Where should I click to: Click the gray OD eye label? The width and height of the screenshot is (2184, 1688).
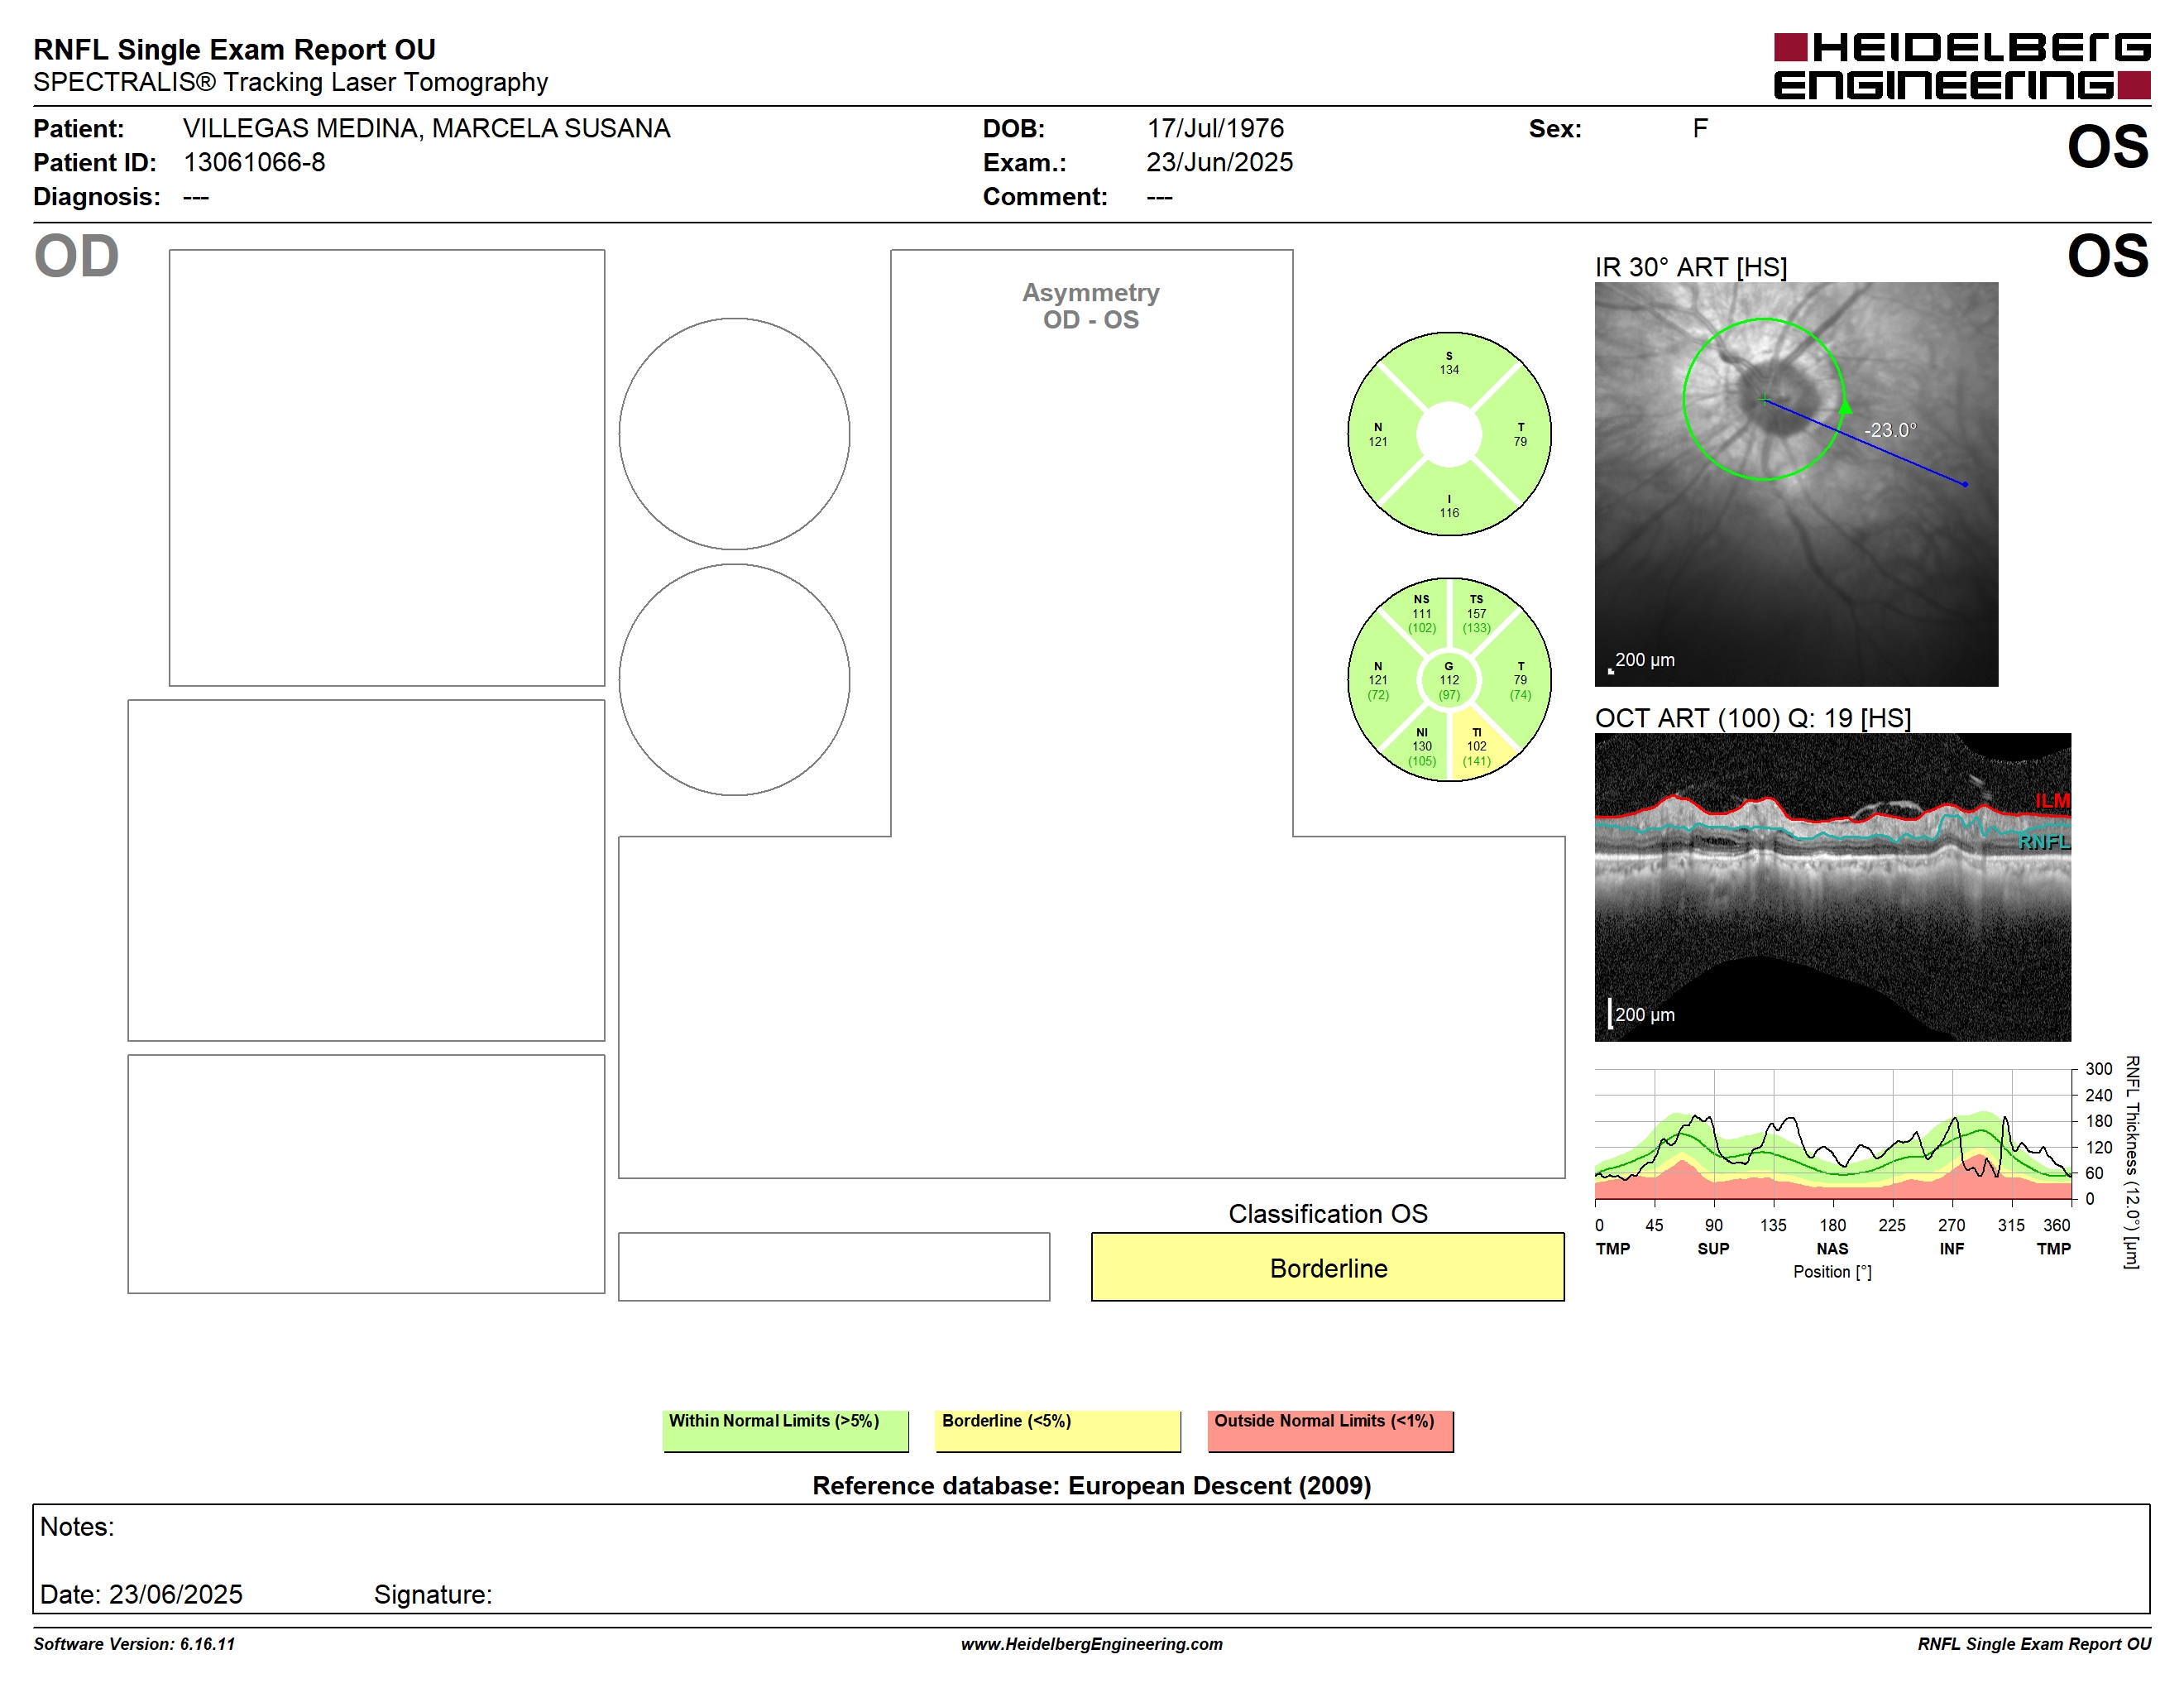(76, 256)
